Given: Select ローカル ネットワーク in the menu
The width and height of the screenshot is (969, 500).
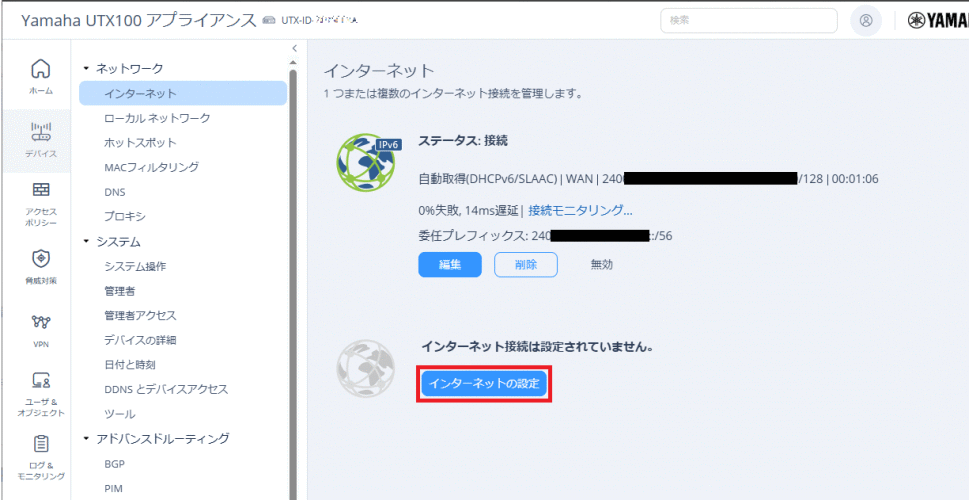Looking at the screenshot, I should (x=157, y=118).
